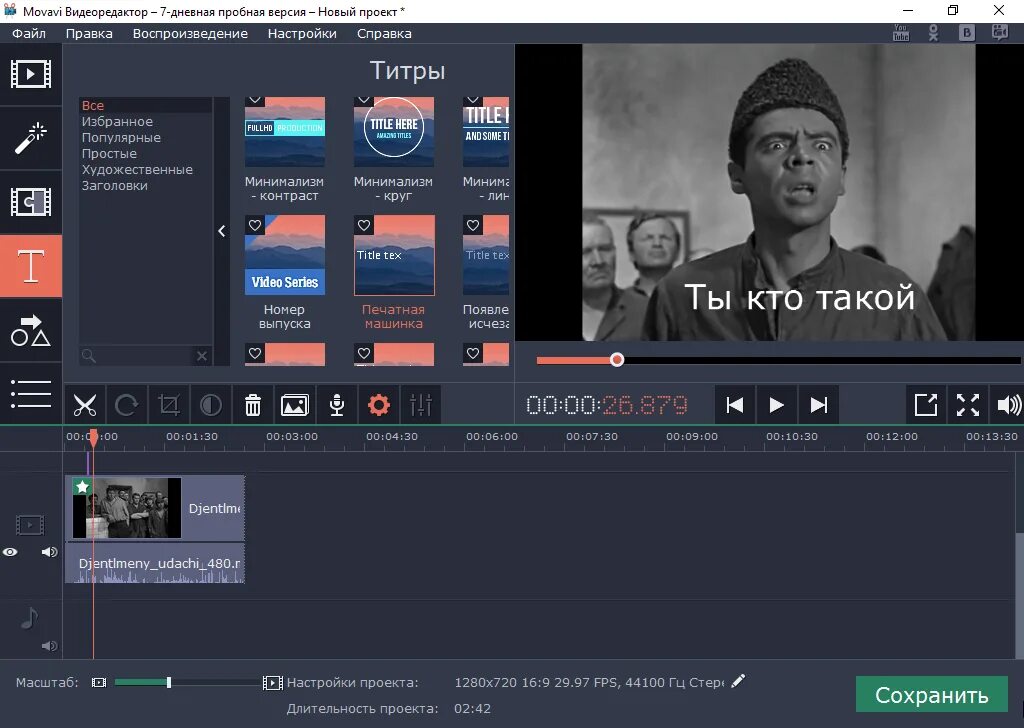The width and height of the screenshot is (1024, 728).
Task: Open the Файл menu
Action: [29, 33]
